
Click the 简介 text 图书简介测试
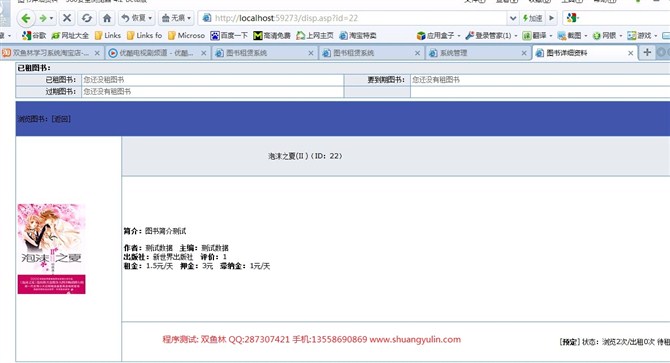pos(165,231)
